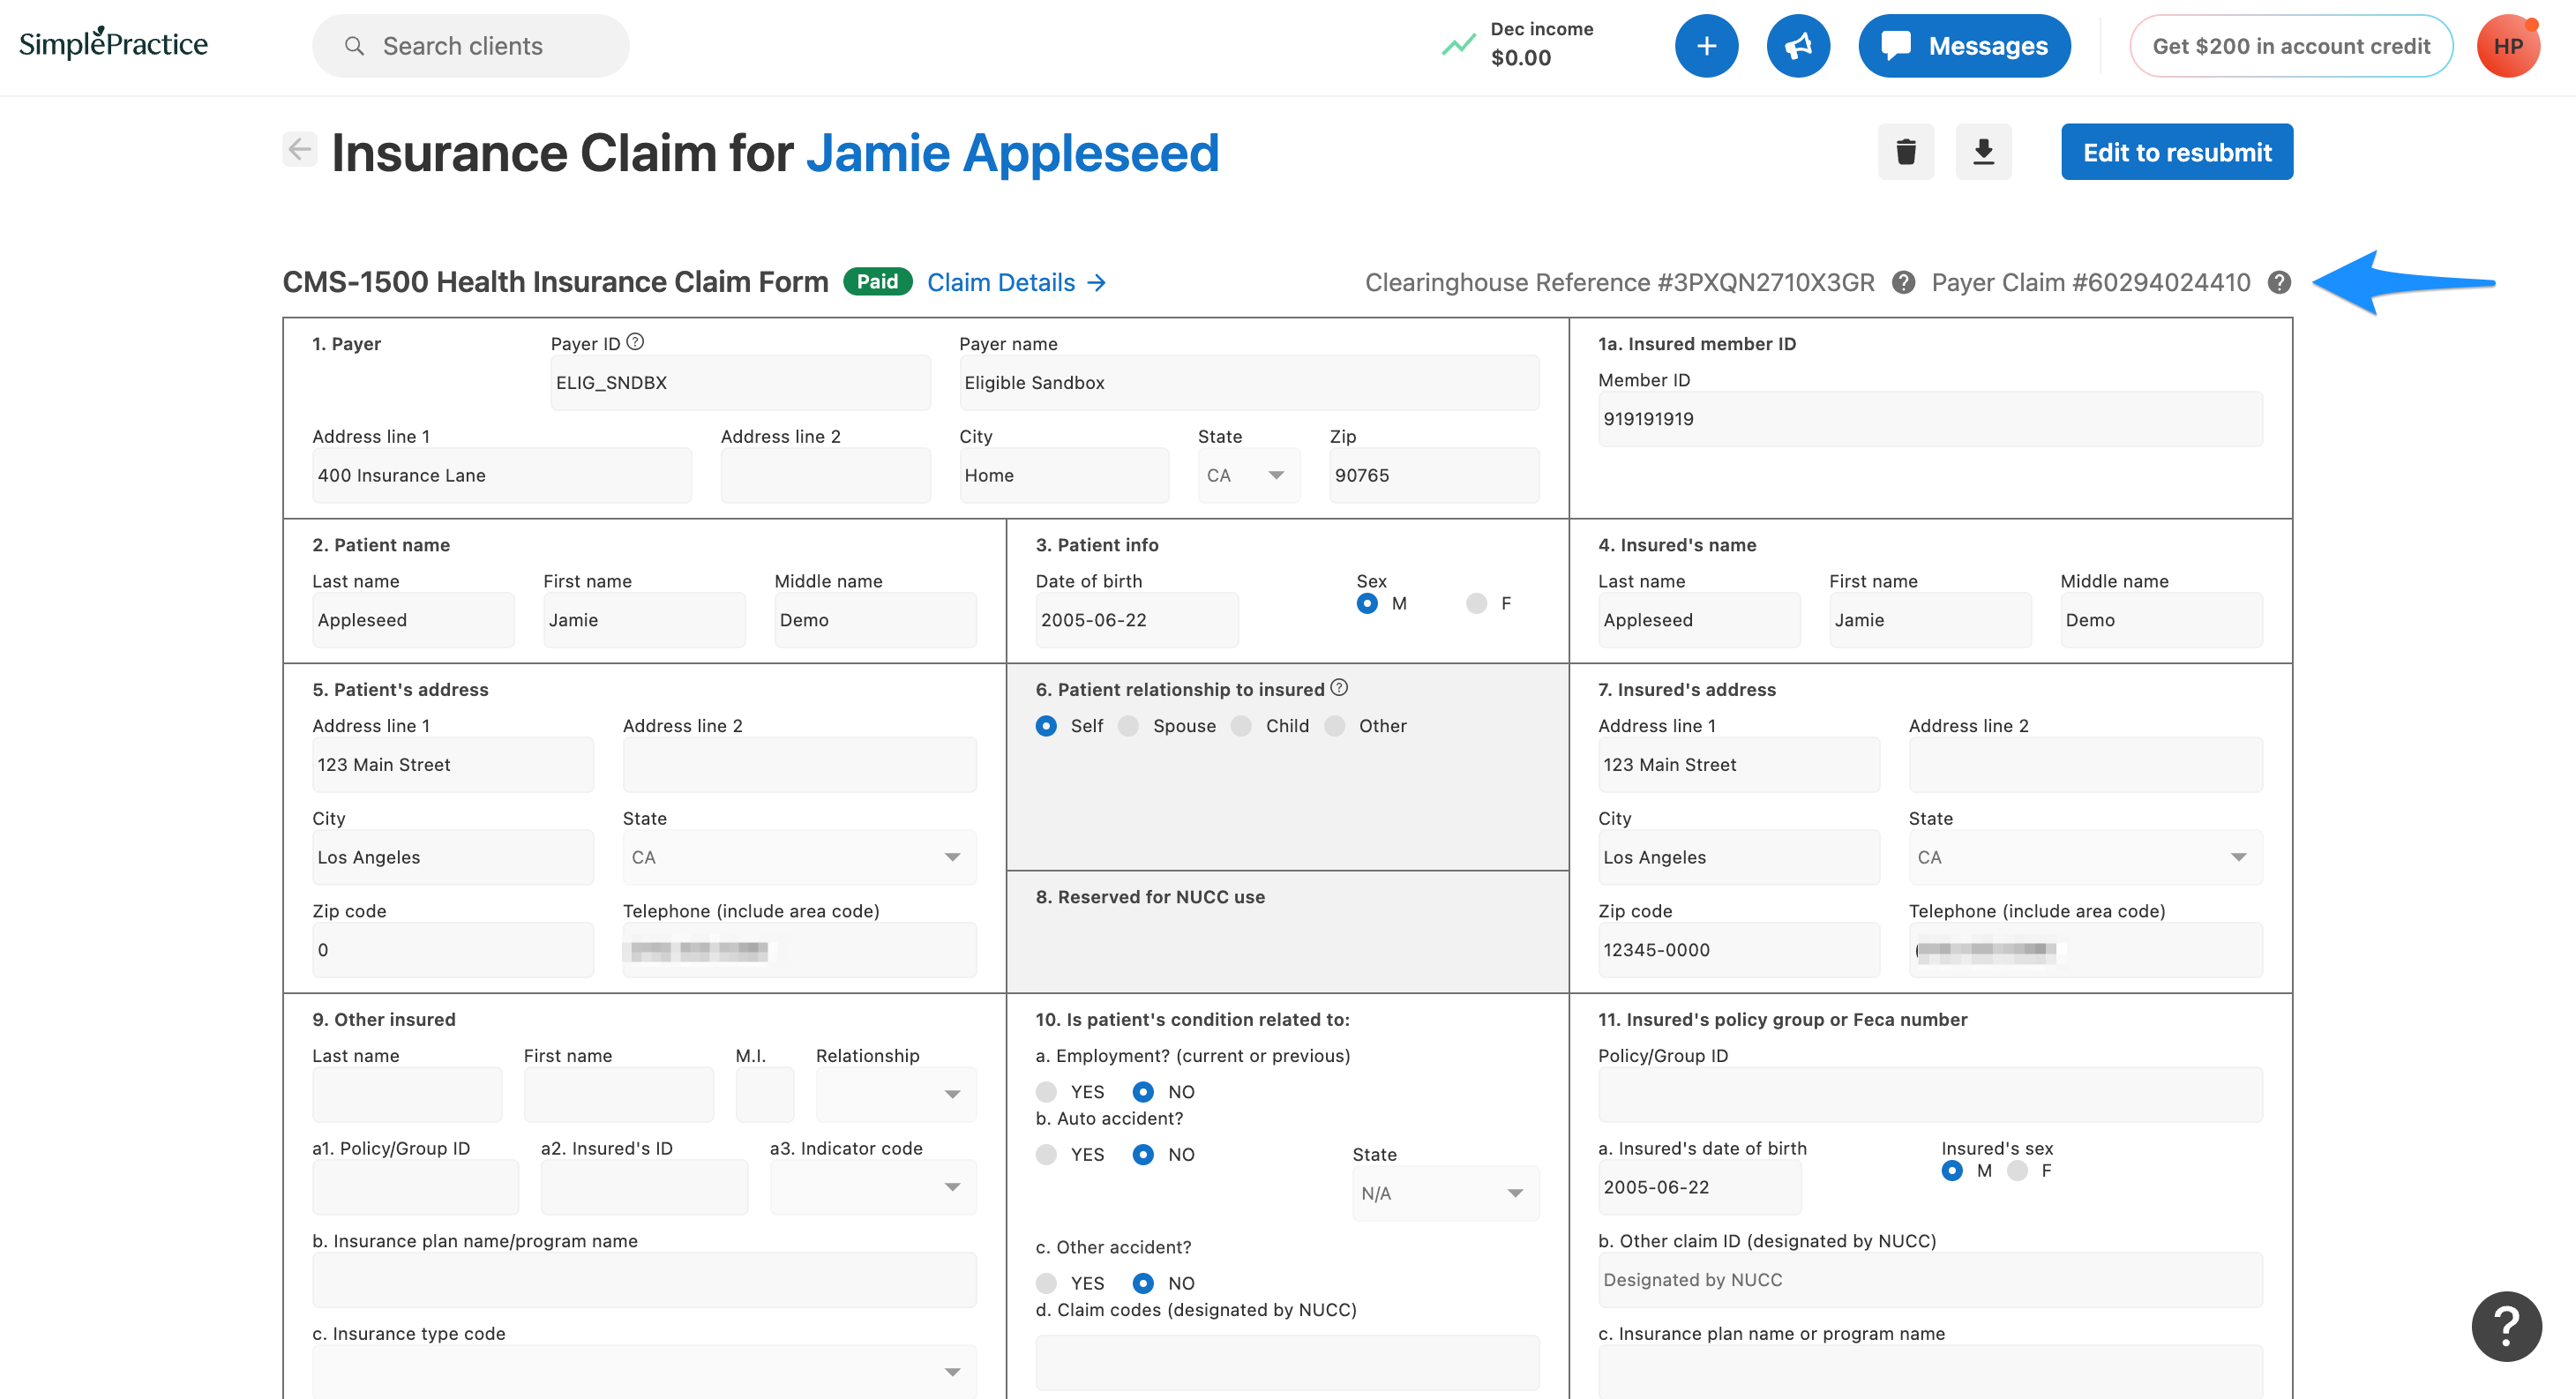The image size is (2576, 1399).
Task: Click the Search clients field
Action: pos(470,45)
